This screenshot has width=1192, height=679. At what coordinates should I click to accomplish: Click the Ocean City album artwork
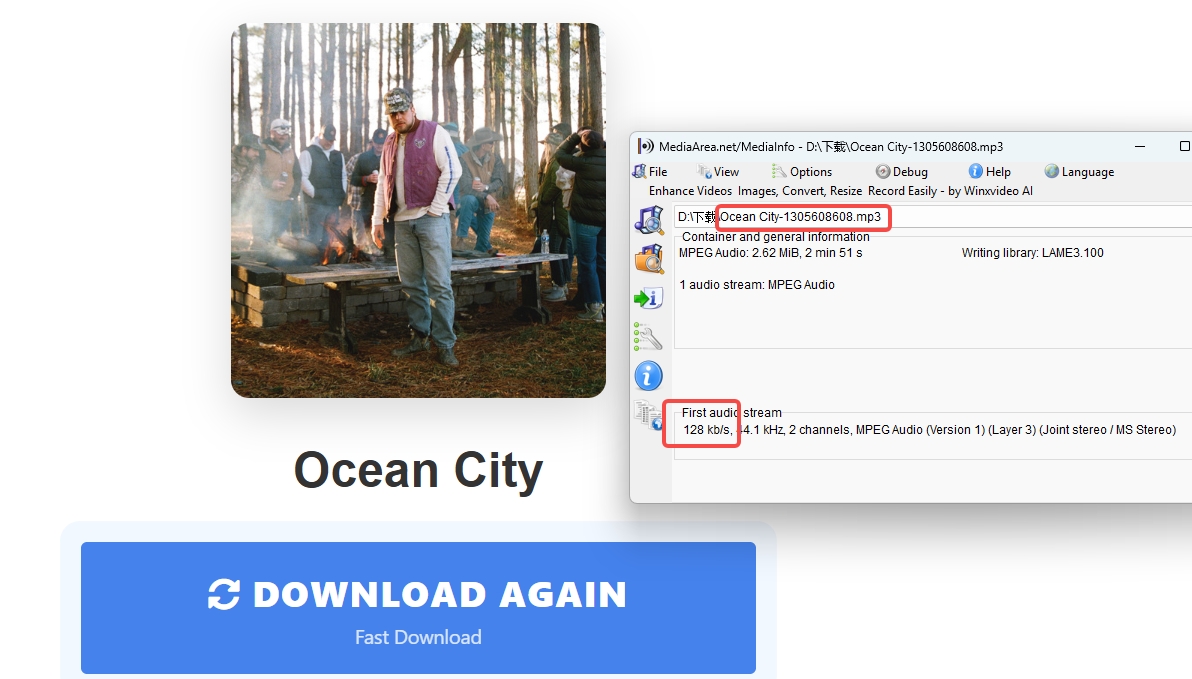click(418, 209)
